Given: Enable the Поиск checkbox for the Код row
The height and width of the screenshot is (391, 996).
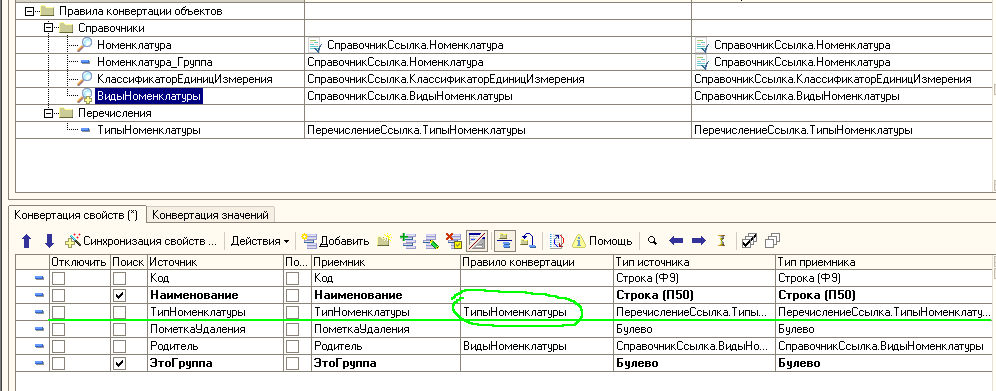Looking at the screenshot, I should point(119,278).
